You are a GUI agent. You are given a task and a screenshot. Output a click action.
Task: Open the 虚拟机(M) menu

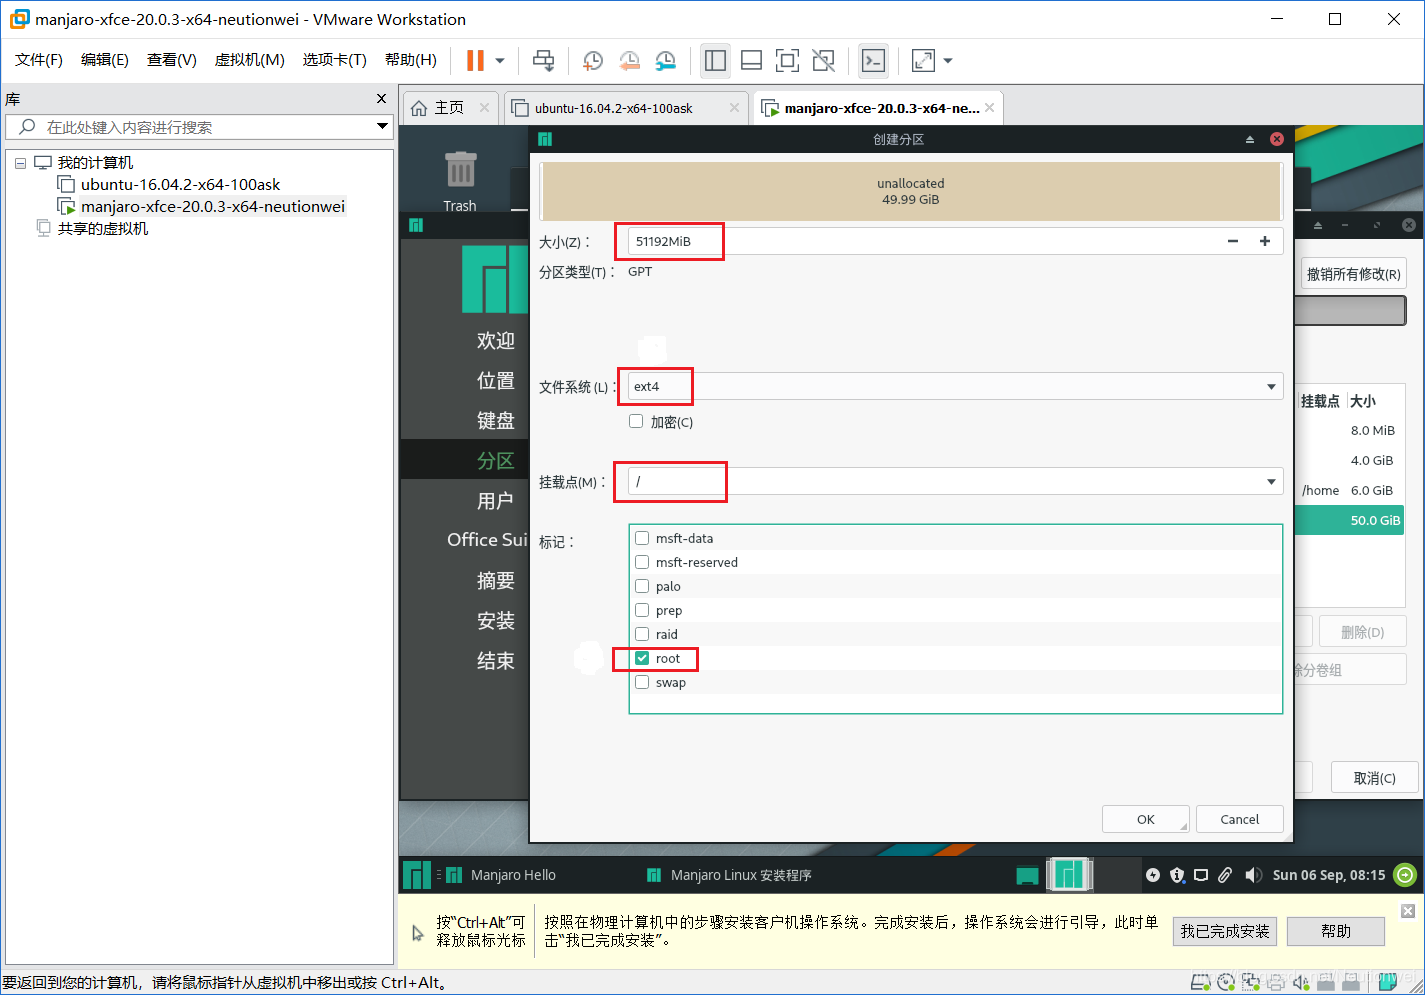click(x=250, y=60)
